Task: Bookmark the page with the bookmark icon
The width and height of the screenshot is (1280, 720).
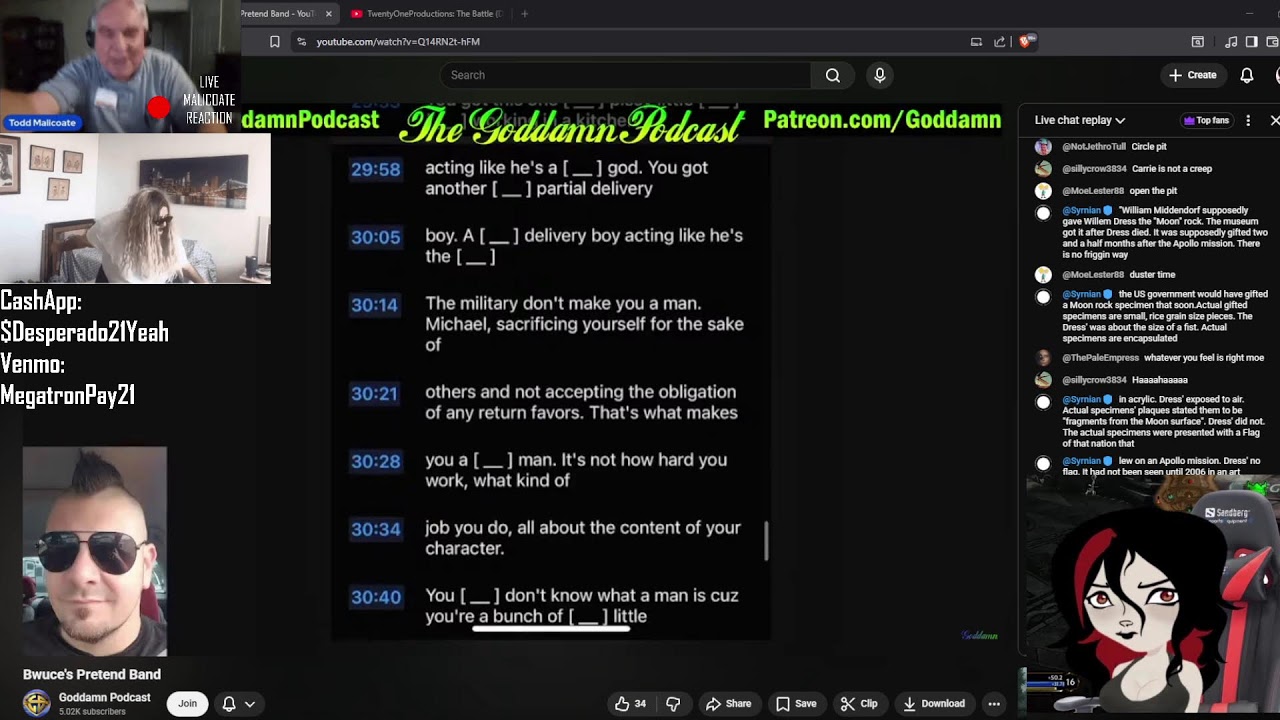Action: click(x=275, y=42)
